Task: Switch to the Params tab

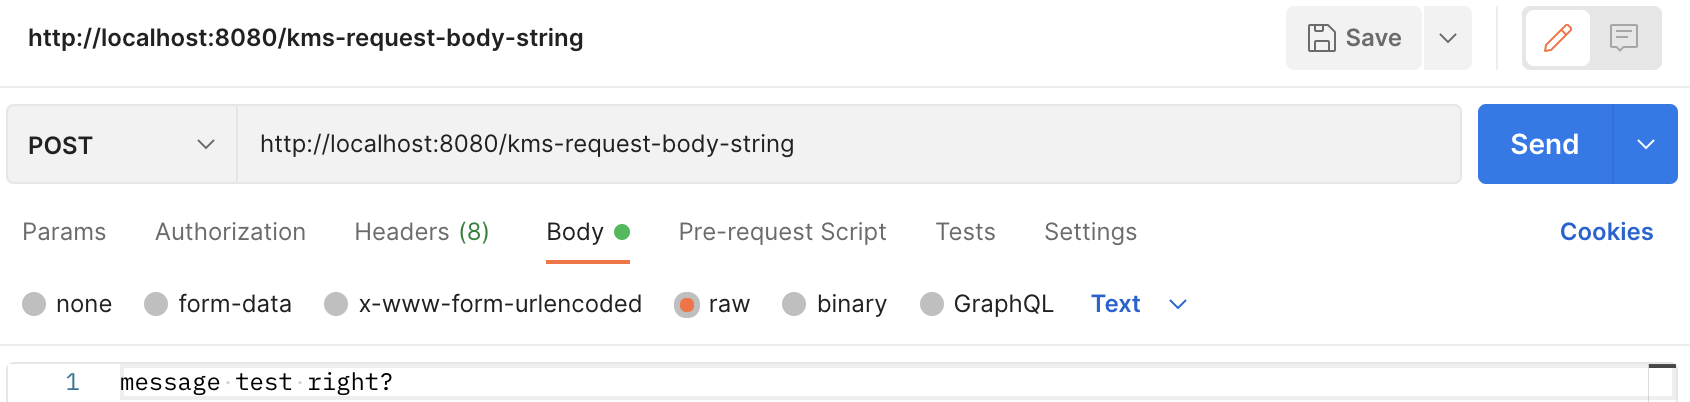Action: pos(64,232)
